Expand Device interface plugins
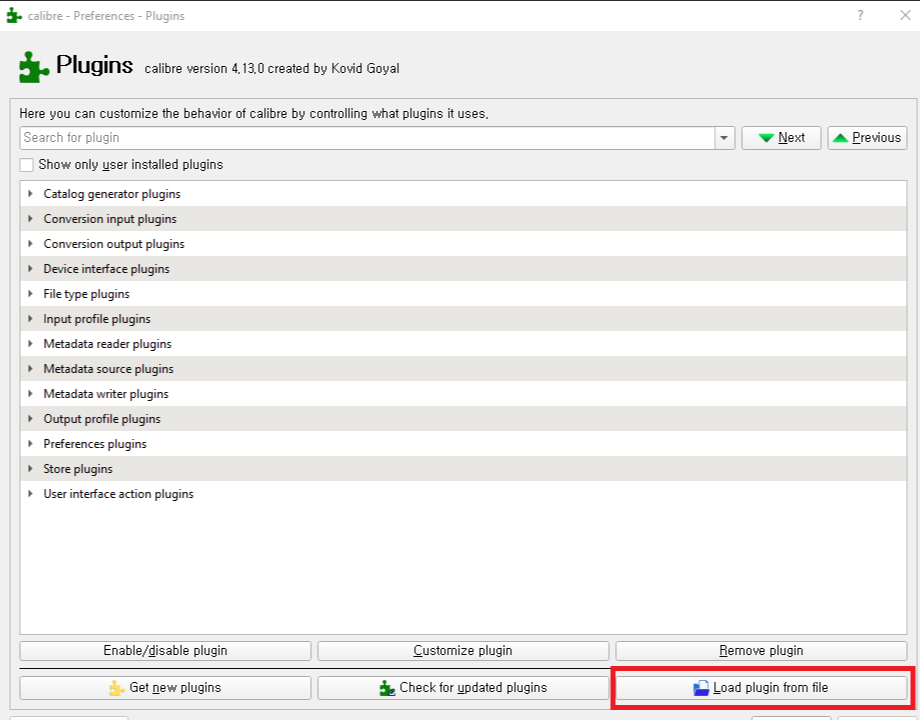The image size is (920, 720). click(30, 269)
